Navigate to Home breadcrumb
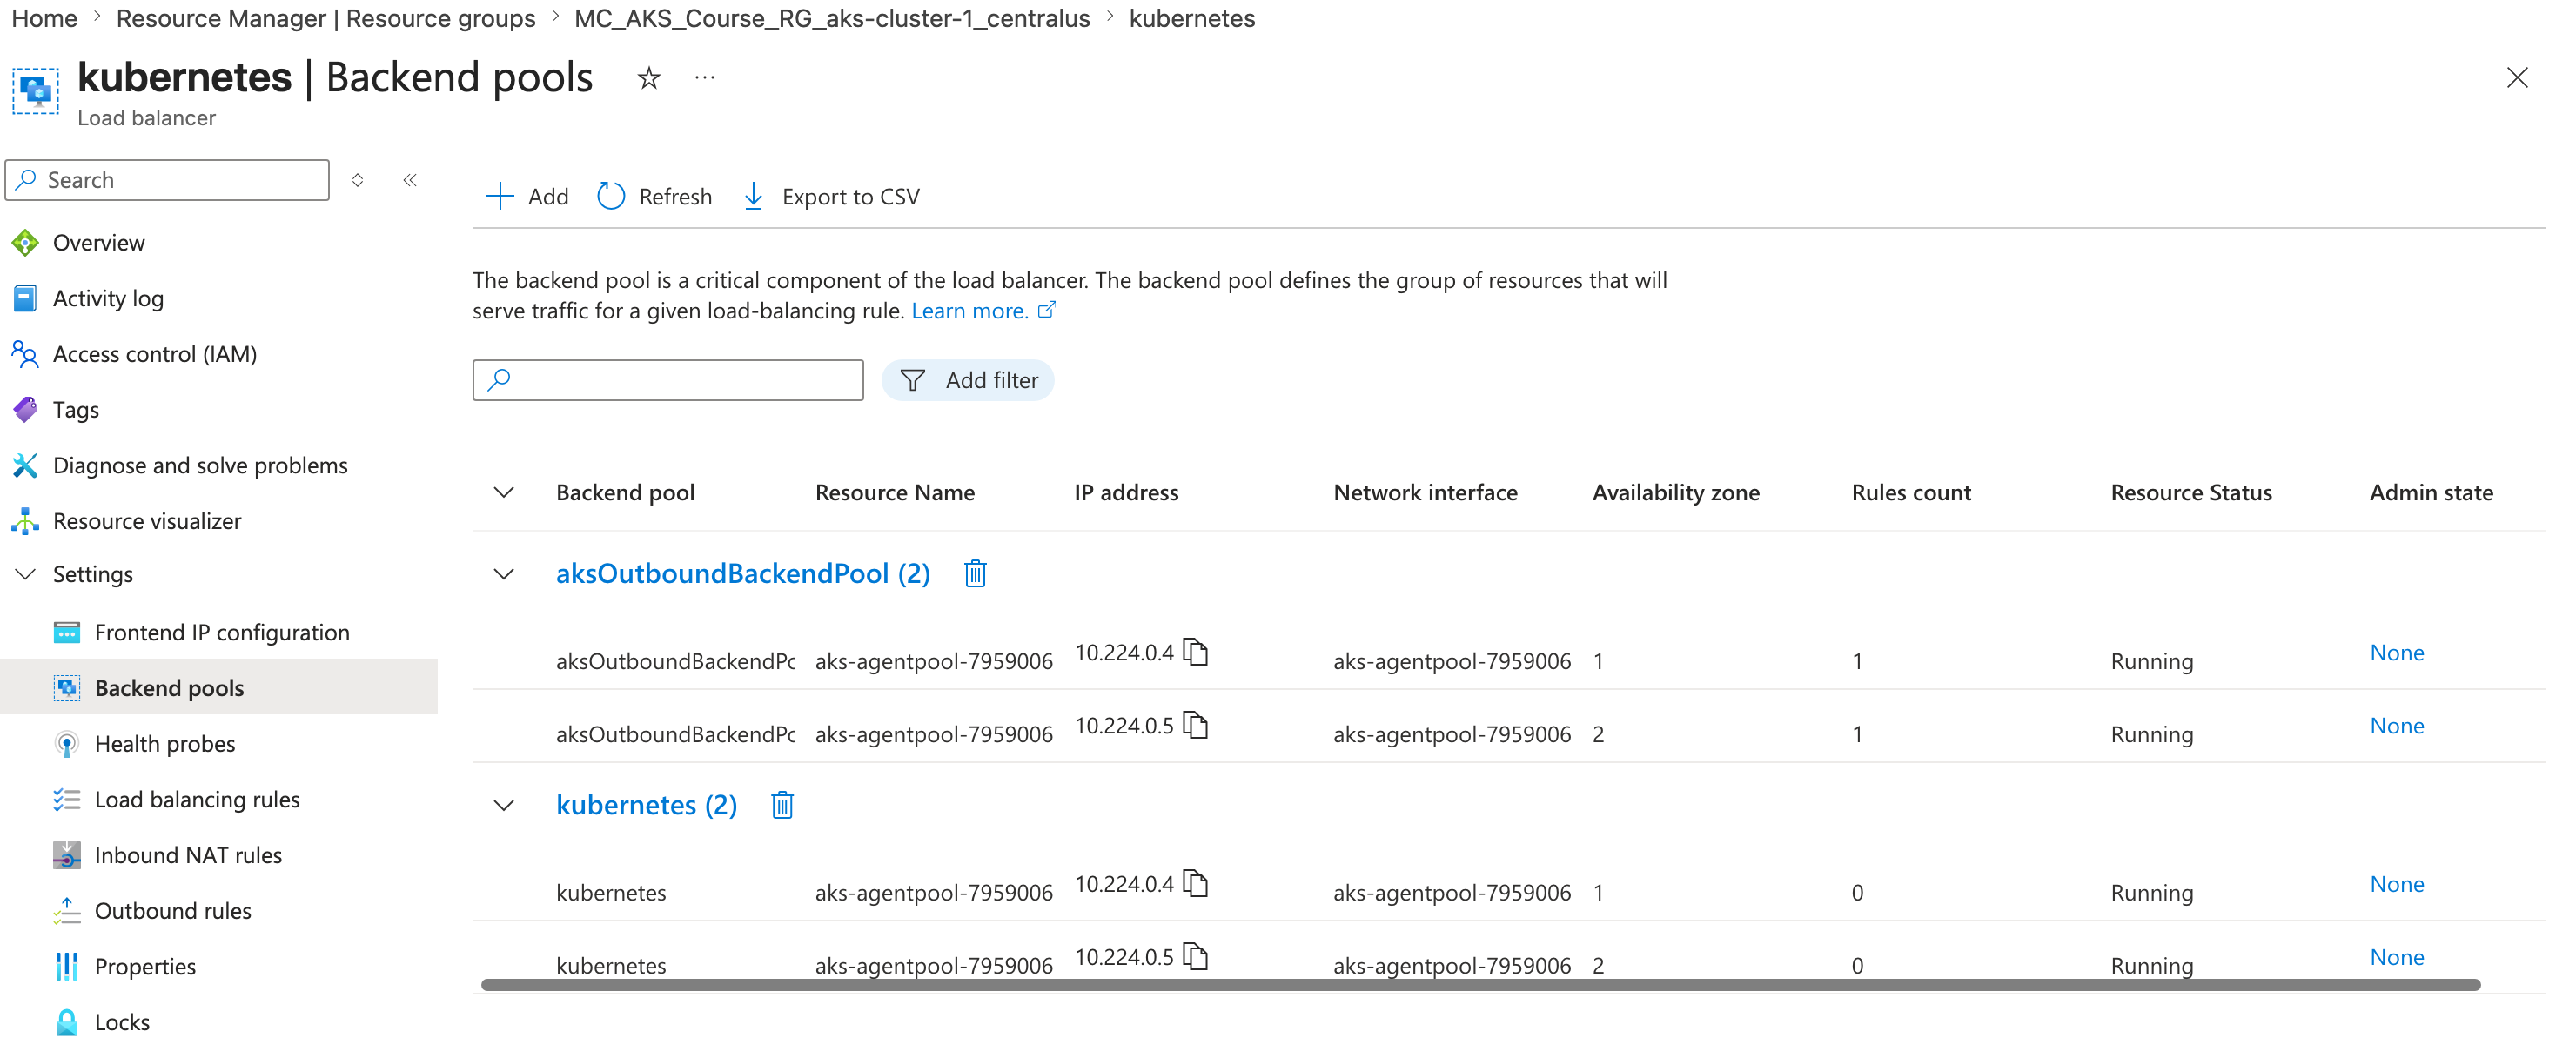 point(44,18)
